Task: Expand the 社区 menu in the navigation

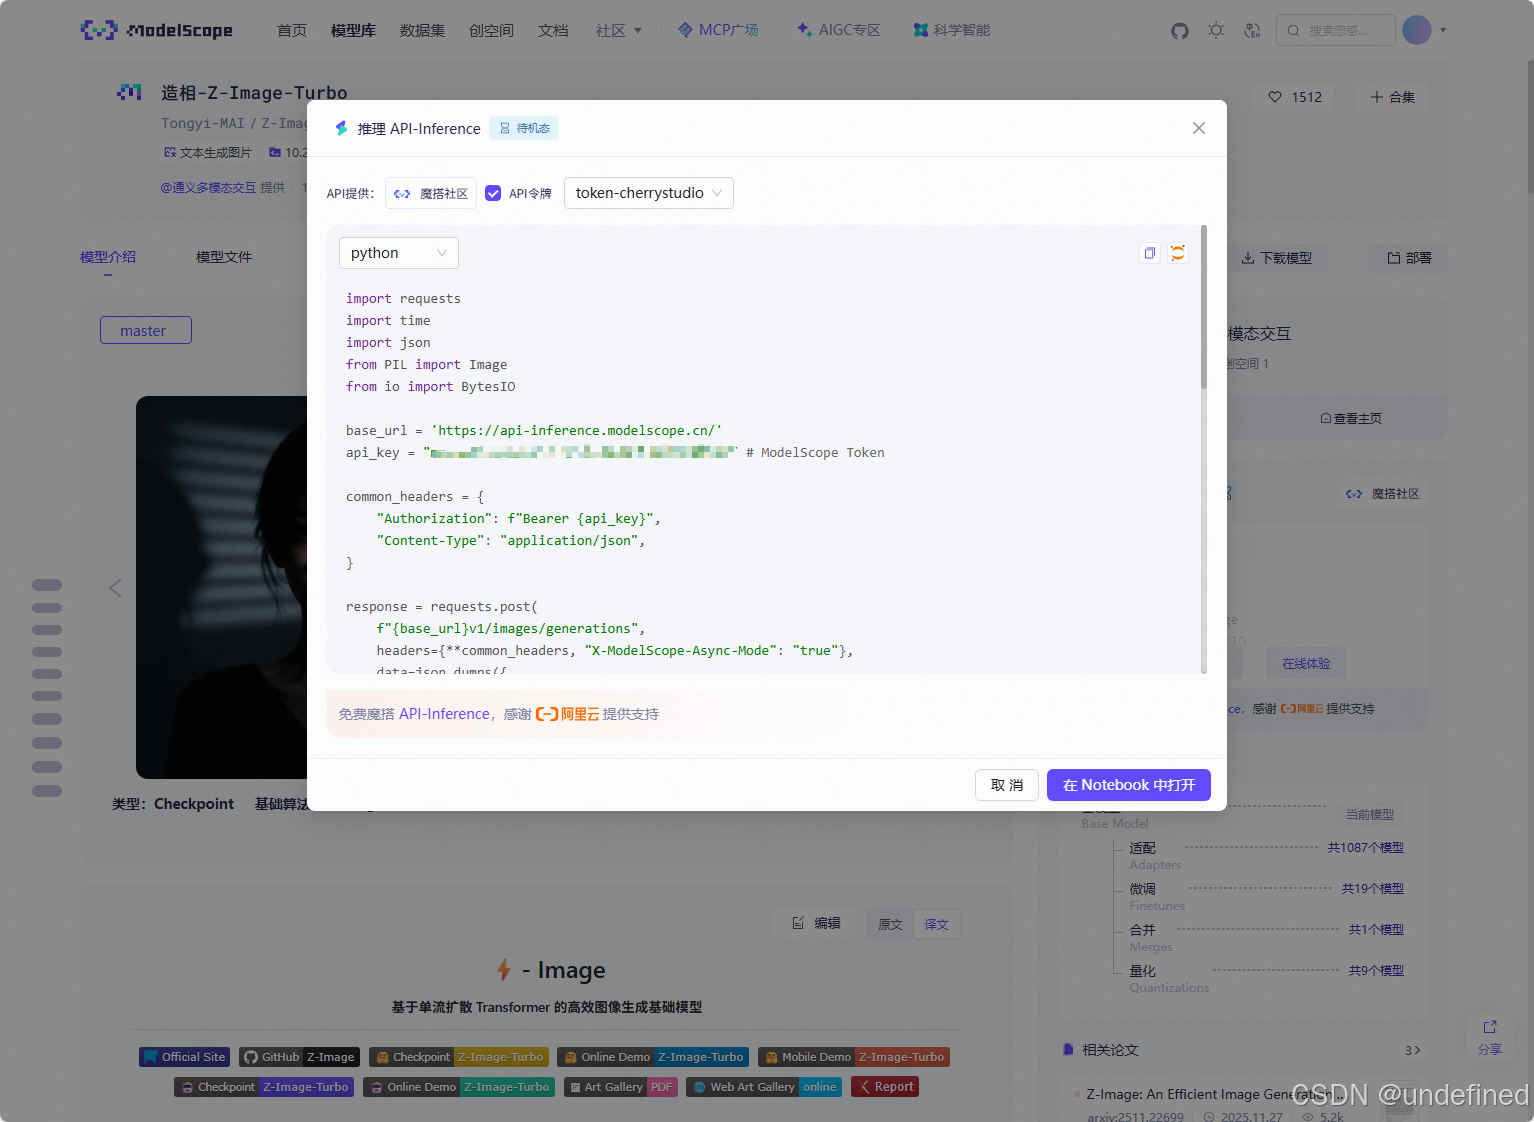Action: 619,31
